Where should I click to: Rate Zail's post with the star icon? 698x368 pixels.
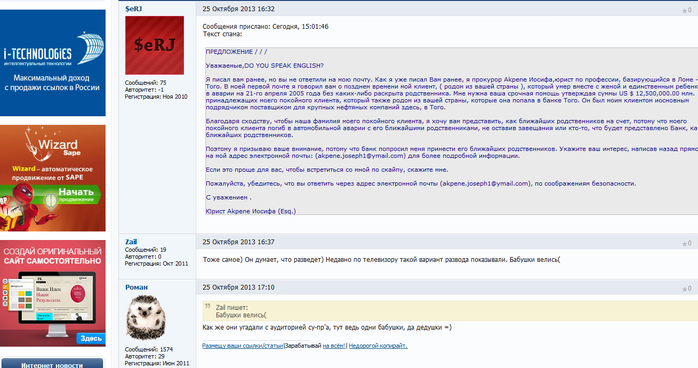click(686, 243)
